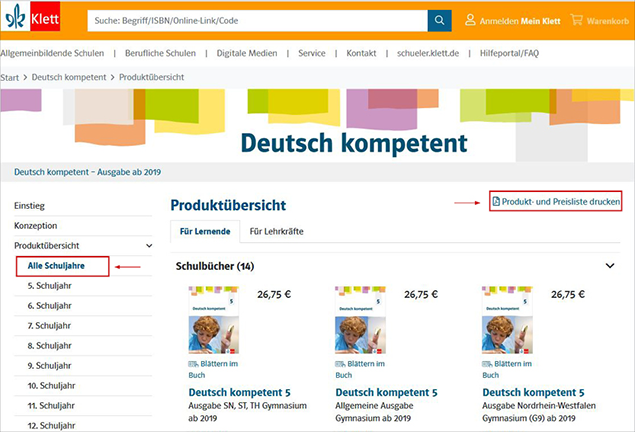Click the Deutsch kompetent banner title
Screen dimensions: 635x432
coord(354,143)
